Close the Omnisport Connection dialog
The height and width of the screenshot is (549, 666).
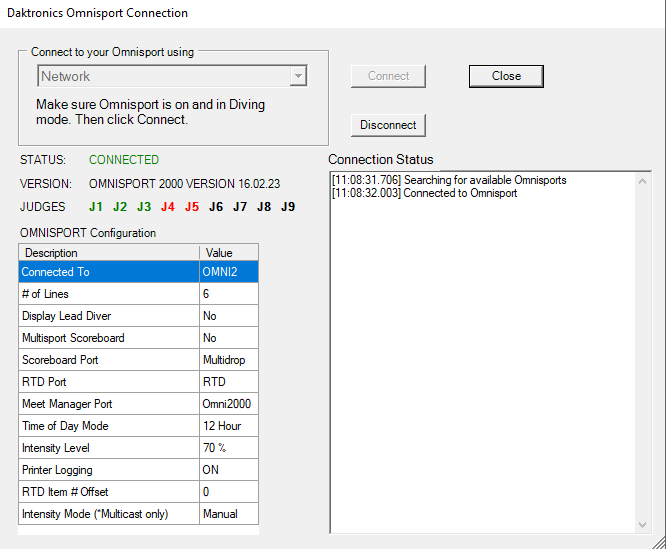point(506,76)
